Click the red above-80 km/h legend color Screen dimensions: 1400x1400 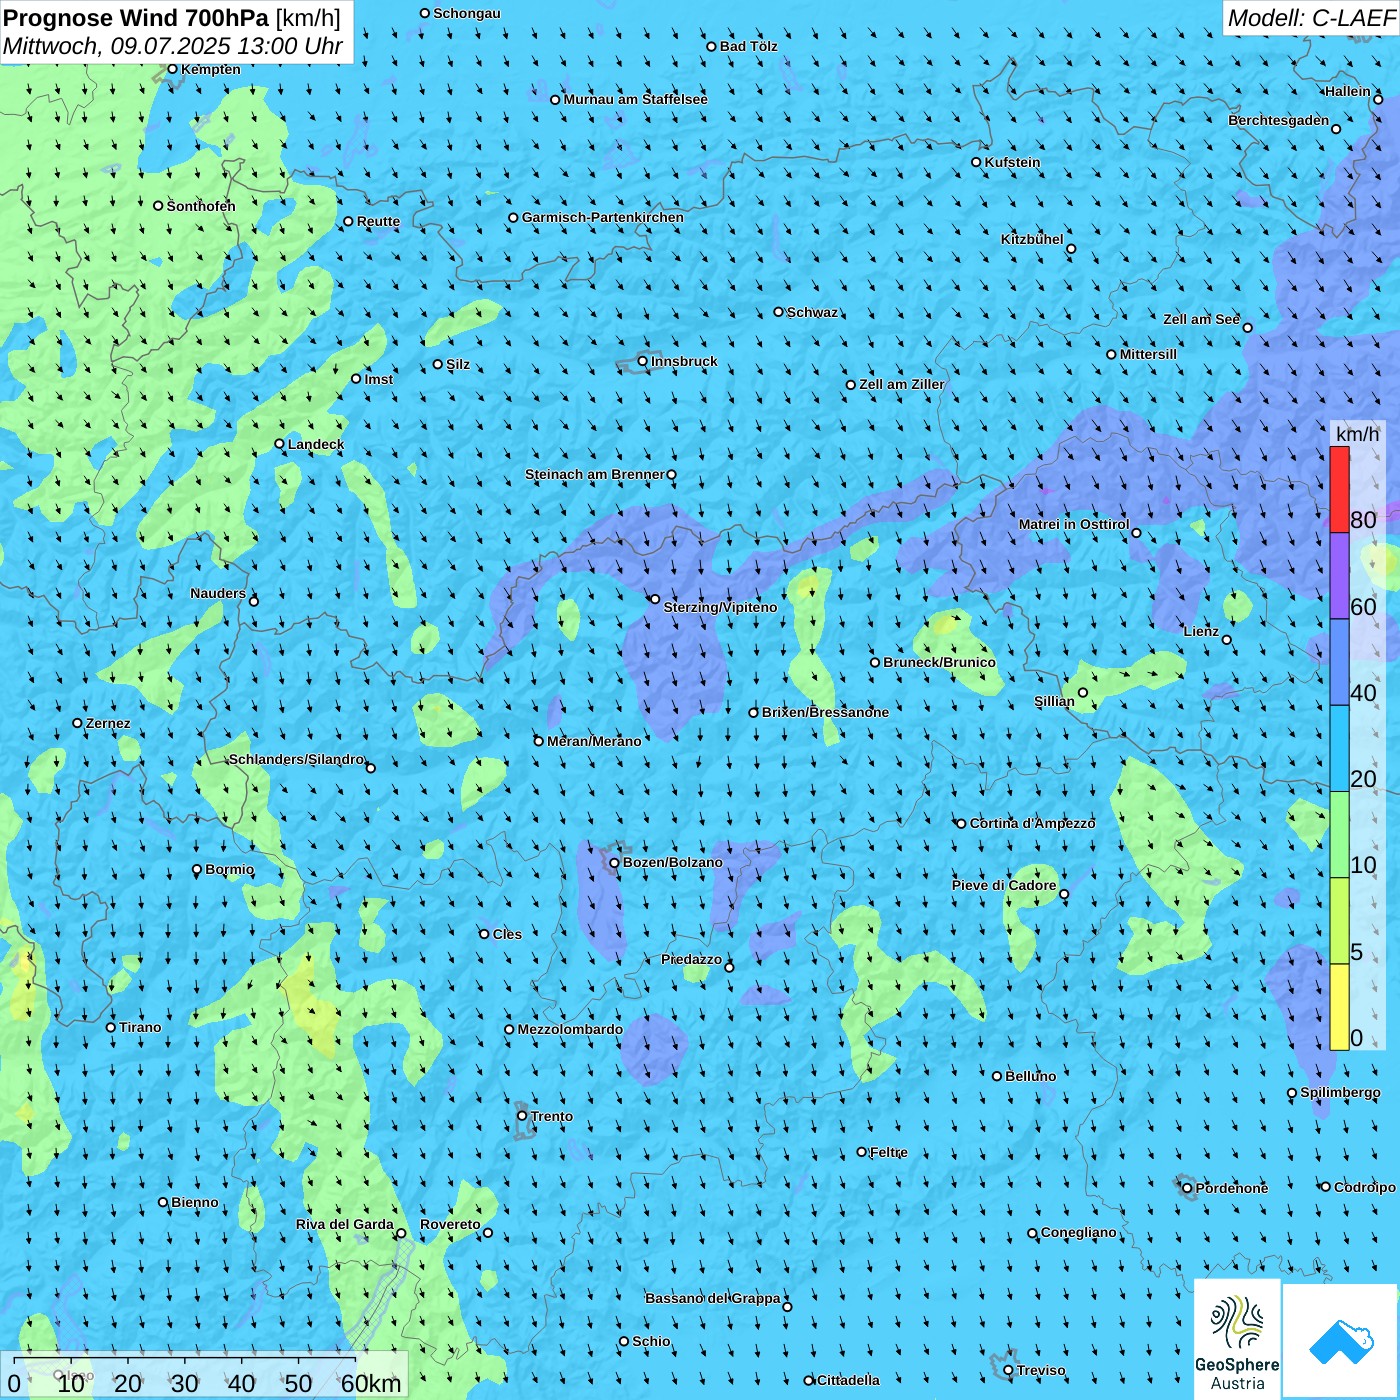click(x=1339, y=489)
